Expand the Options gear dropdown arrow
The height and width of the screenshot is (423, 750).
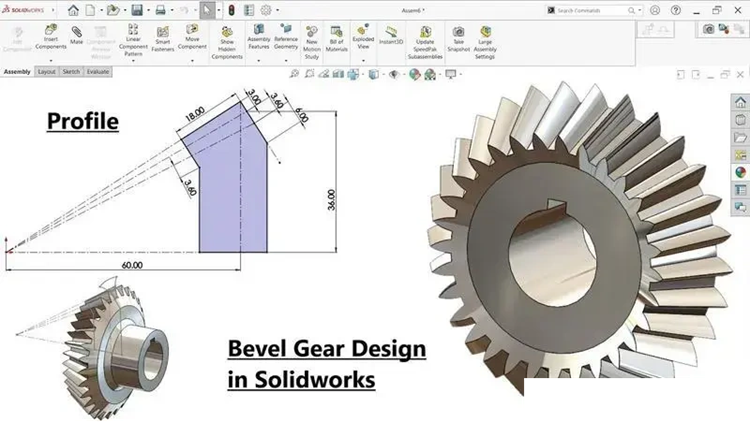pyautogui.click(x=277, y=10)
